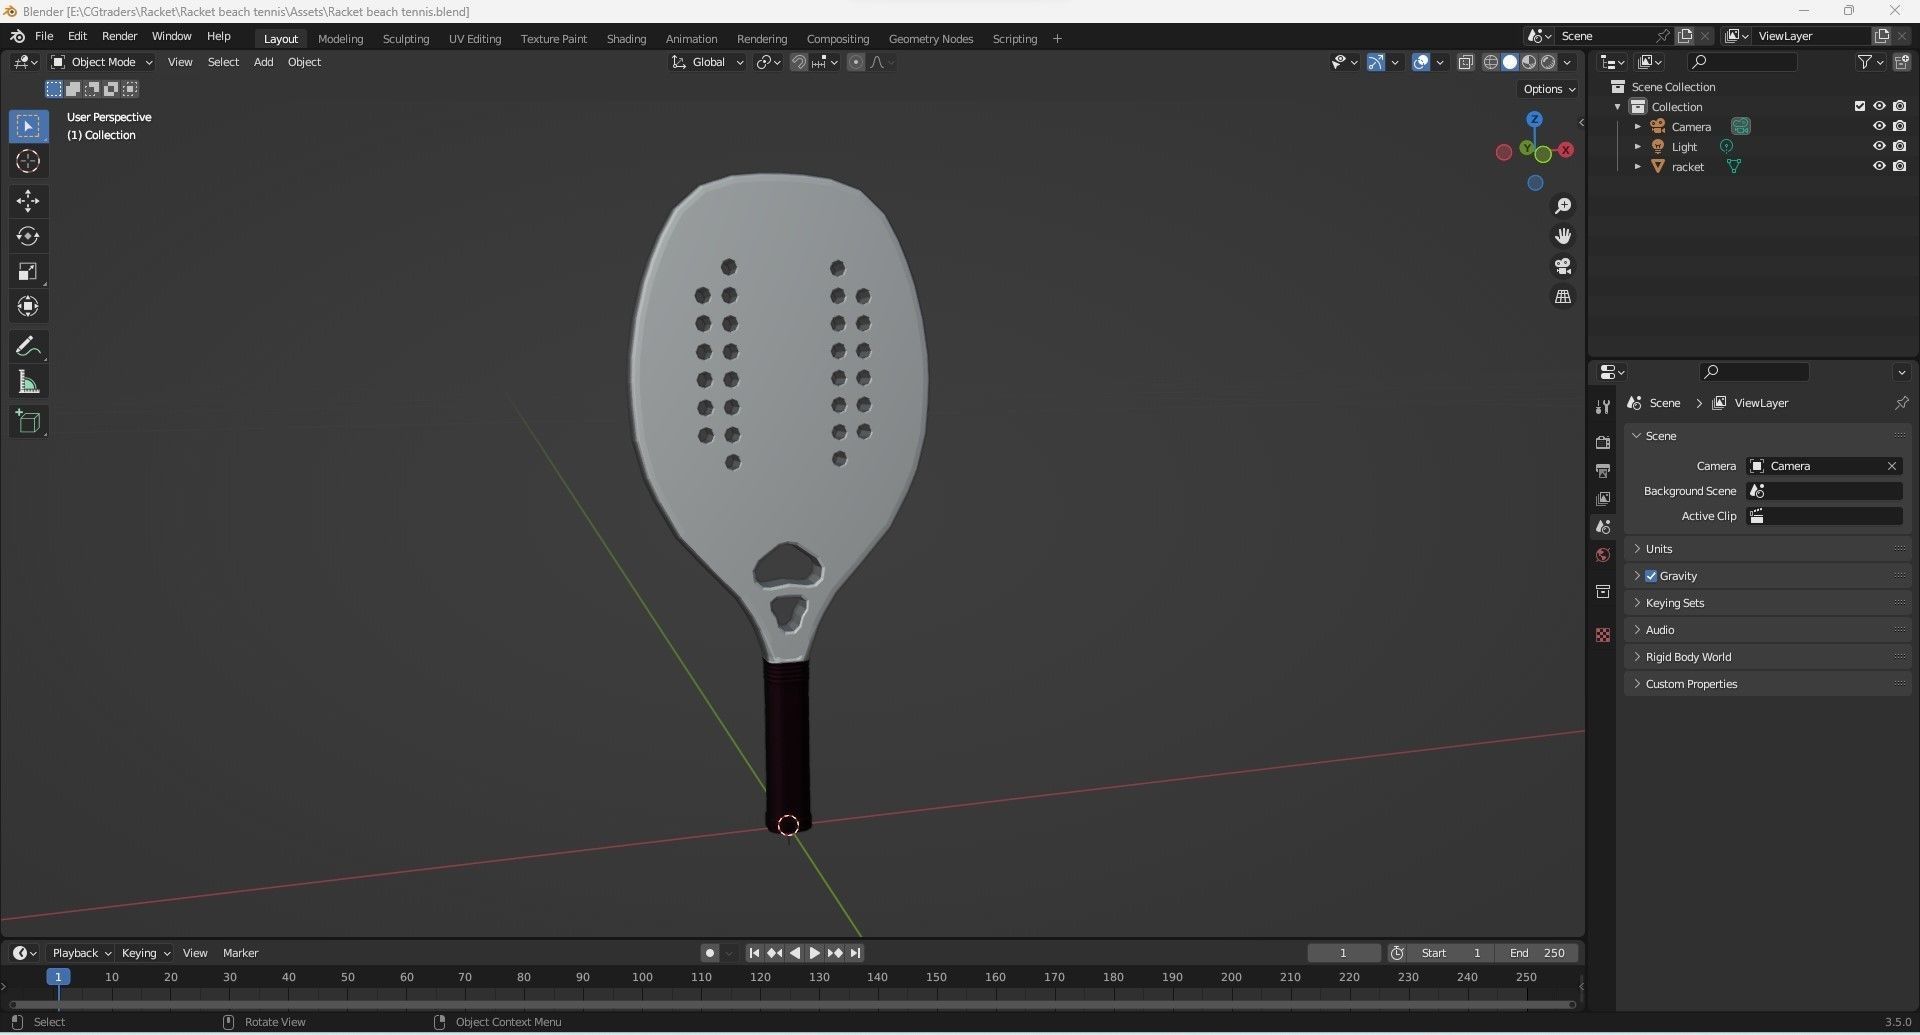Screen dimensions: 1920x1035
Task: Activate the Move tool
Action: (28, 201)
